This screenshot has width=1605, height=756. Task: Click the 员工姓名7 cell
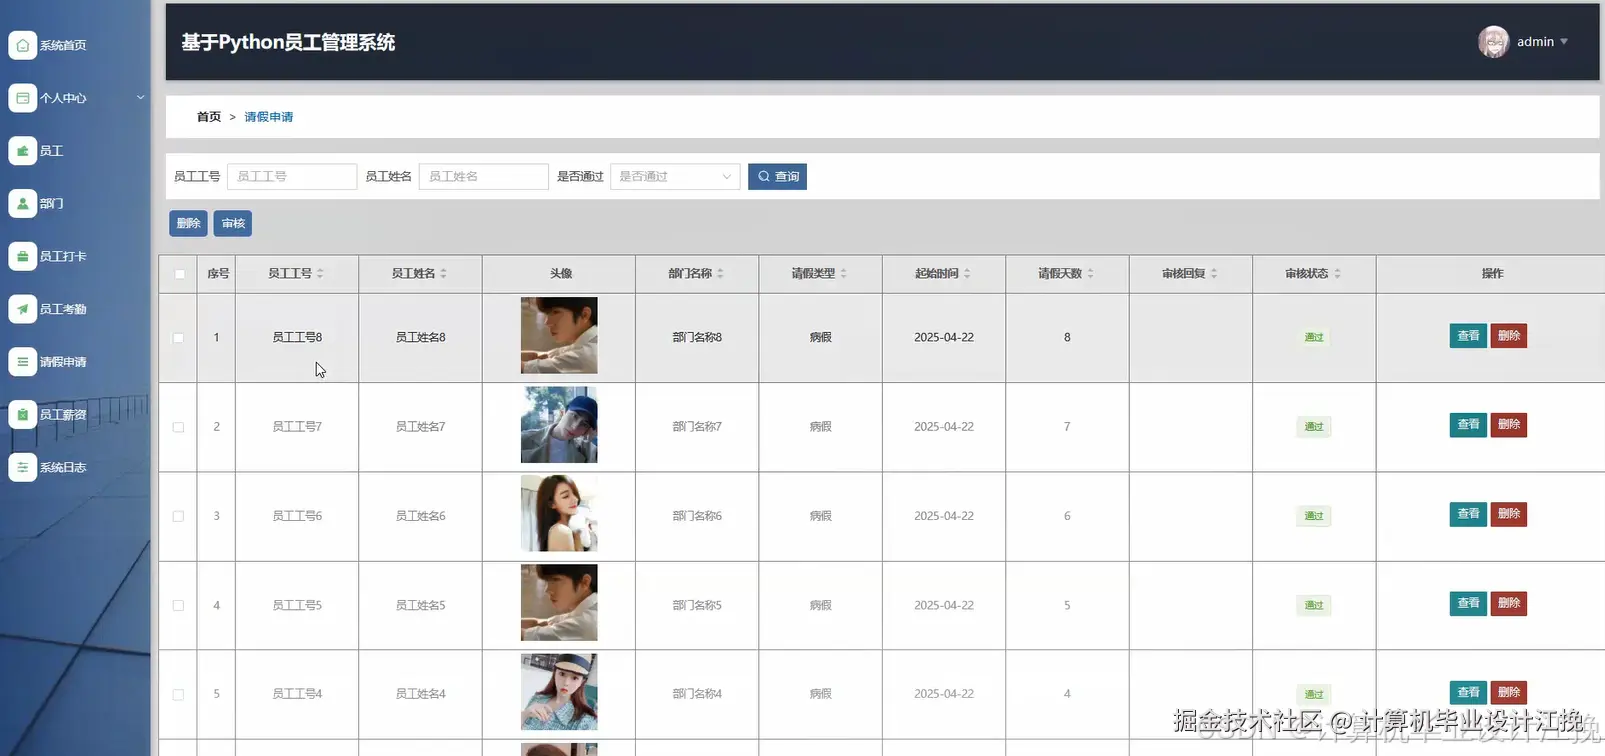pos(420,427)
